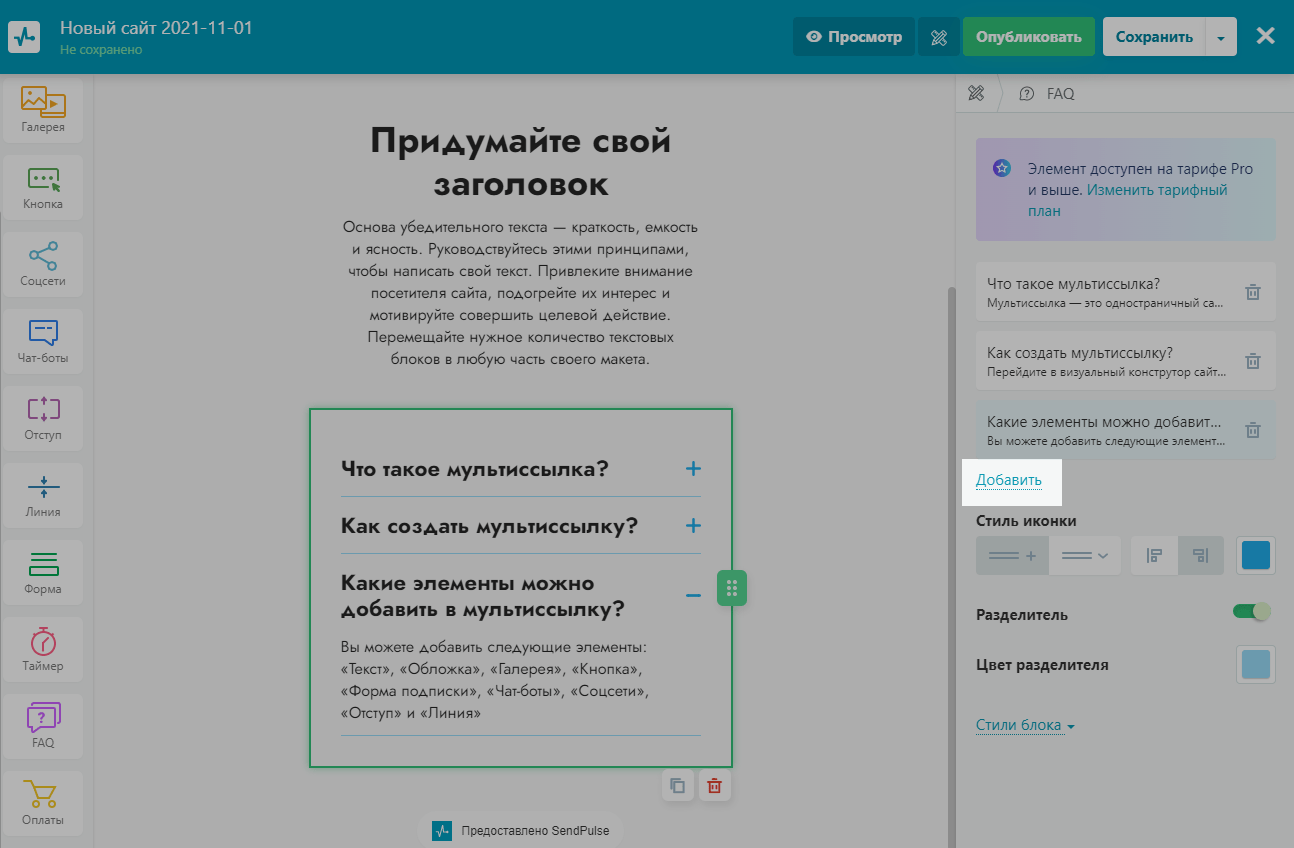Open the 'Какие элементы можно добавить' item in panel
This screenshot has width=1294, height=848.
[1105, 430]
